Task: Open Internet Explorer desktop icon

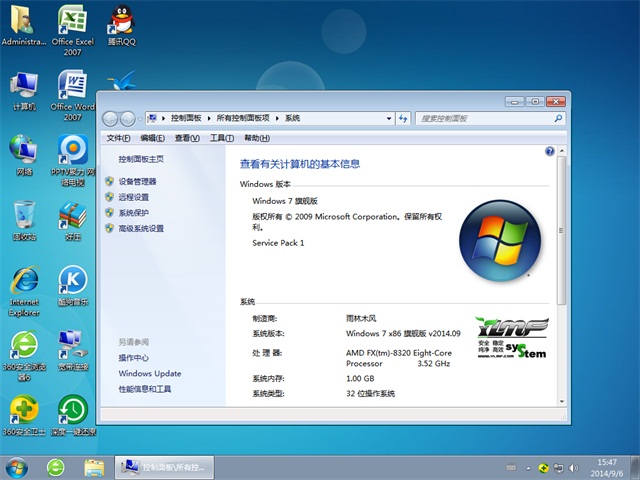Action: coord(24,291)
